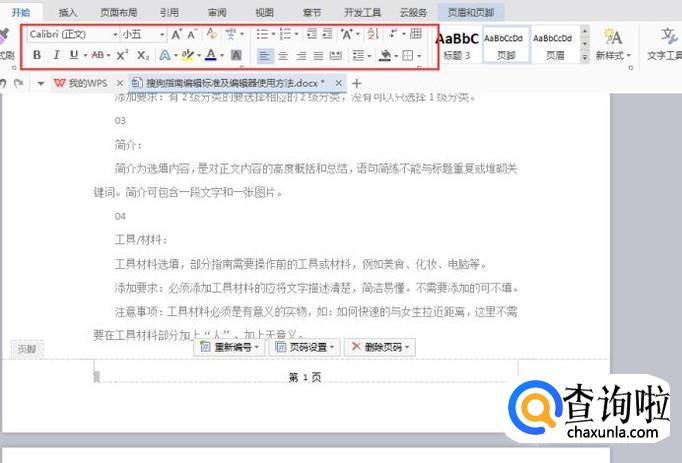Screen dimensions: 682x463
Task: Apply the 标题 3 heading style
Action: (x=457, y=44)
